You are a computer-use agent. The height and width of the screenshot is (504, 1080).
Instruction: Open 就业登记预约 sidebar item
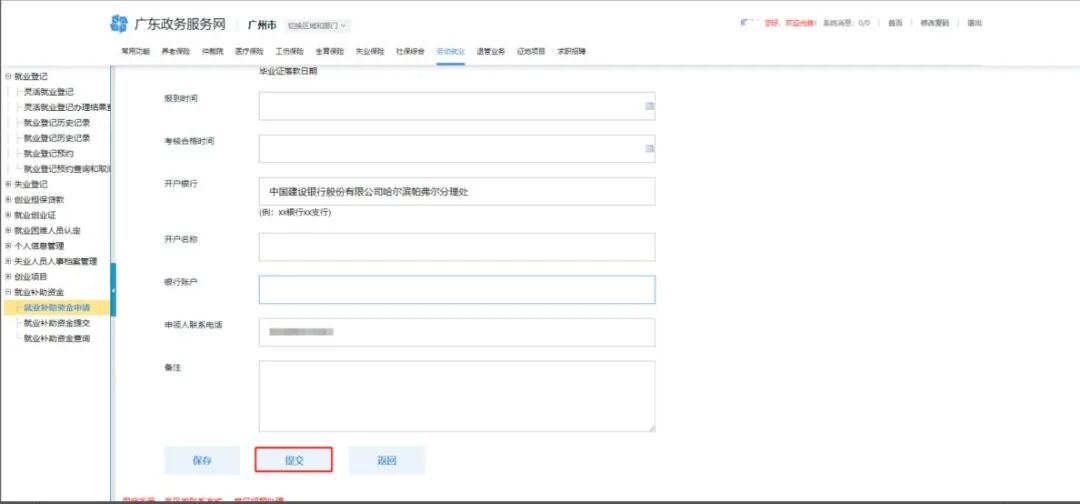click(x=48, y=154)
